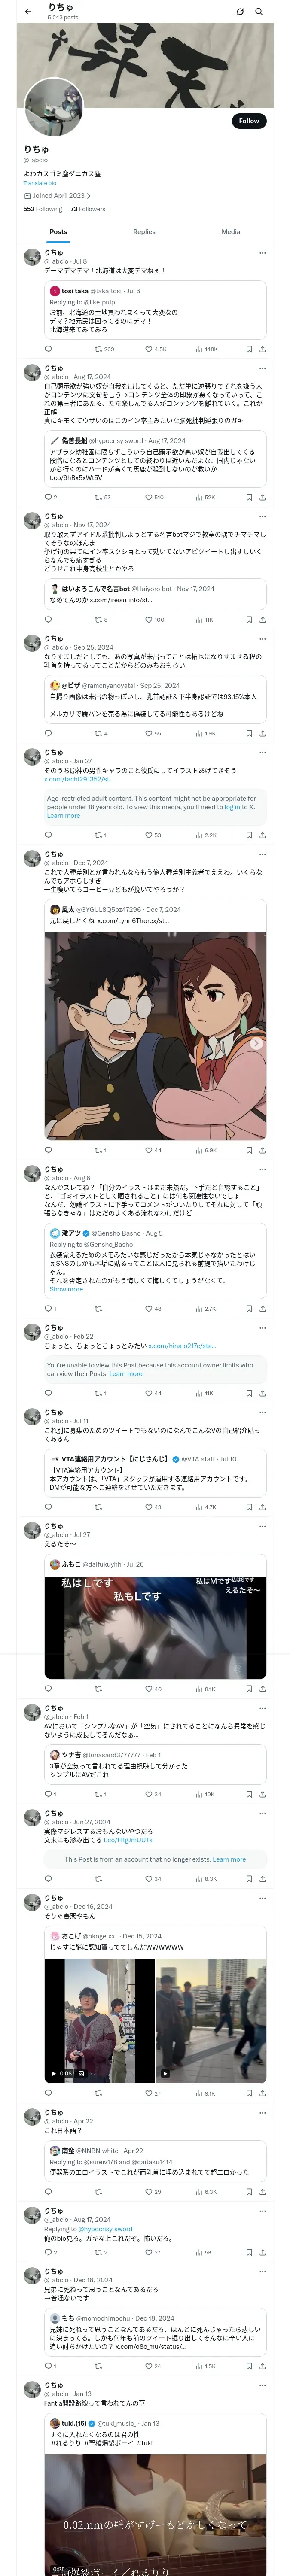Repost the post showing 269 reposts

tap(104, 349)
